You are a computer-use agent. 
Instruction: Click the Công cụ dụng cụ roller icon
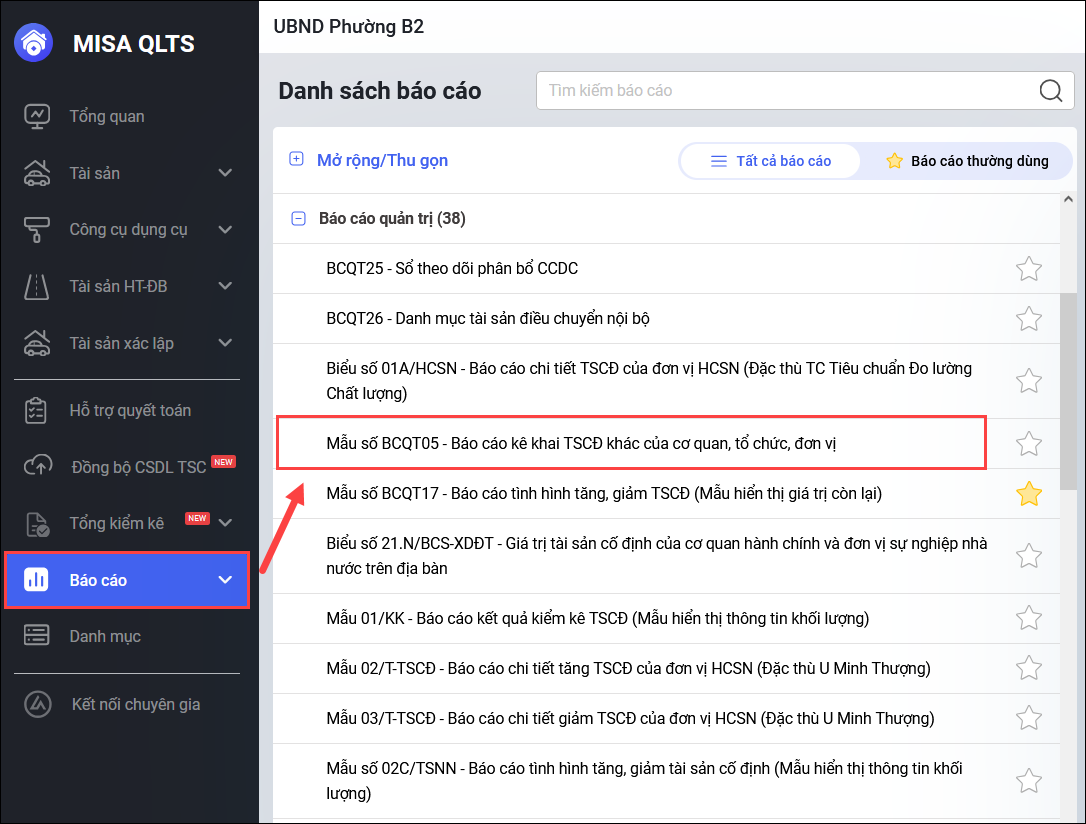coord(37,230)
